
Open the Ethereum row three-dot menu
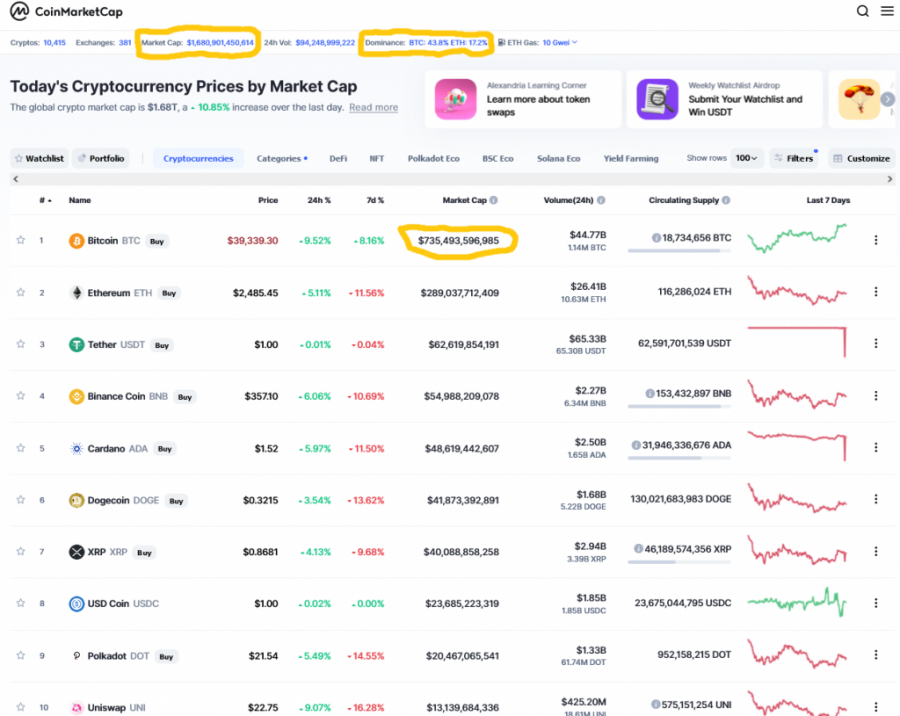(x=876, y=292)
